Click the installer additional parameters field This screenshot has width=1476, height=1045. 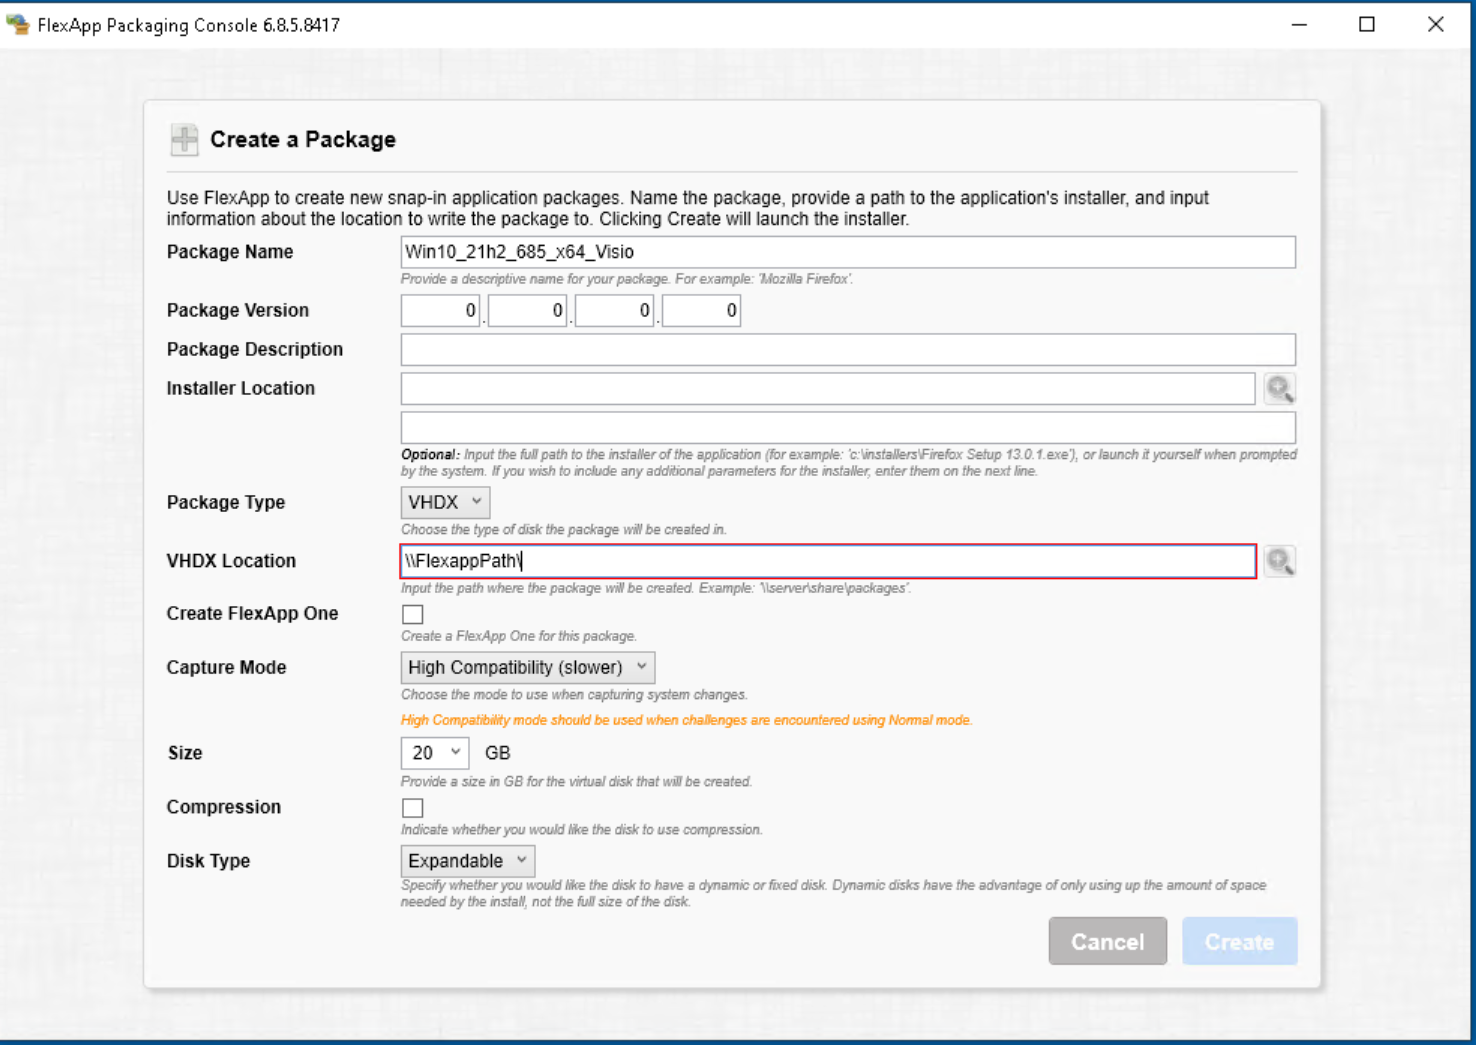[x=848, y=427]
